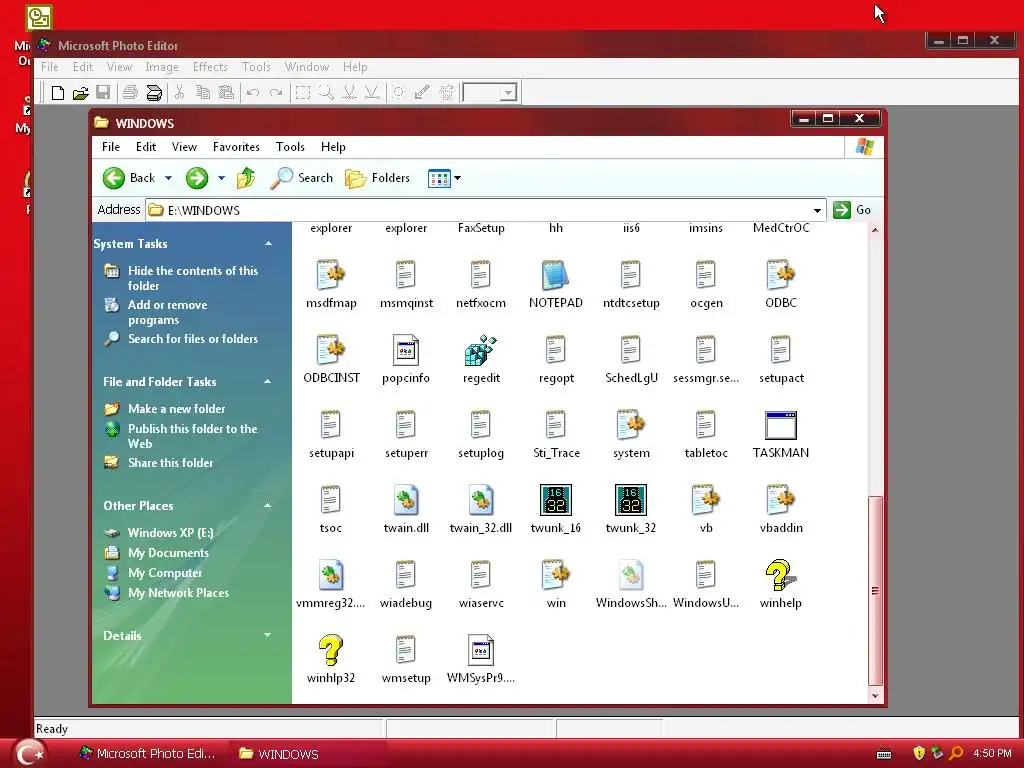Click Redo icon in Photo Editor toolbar
This screenshot has height=768, width=1024.
tap(276, 93)
